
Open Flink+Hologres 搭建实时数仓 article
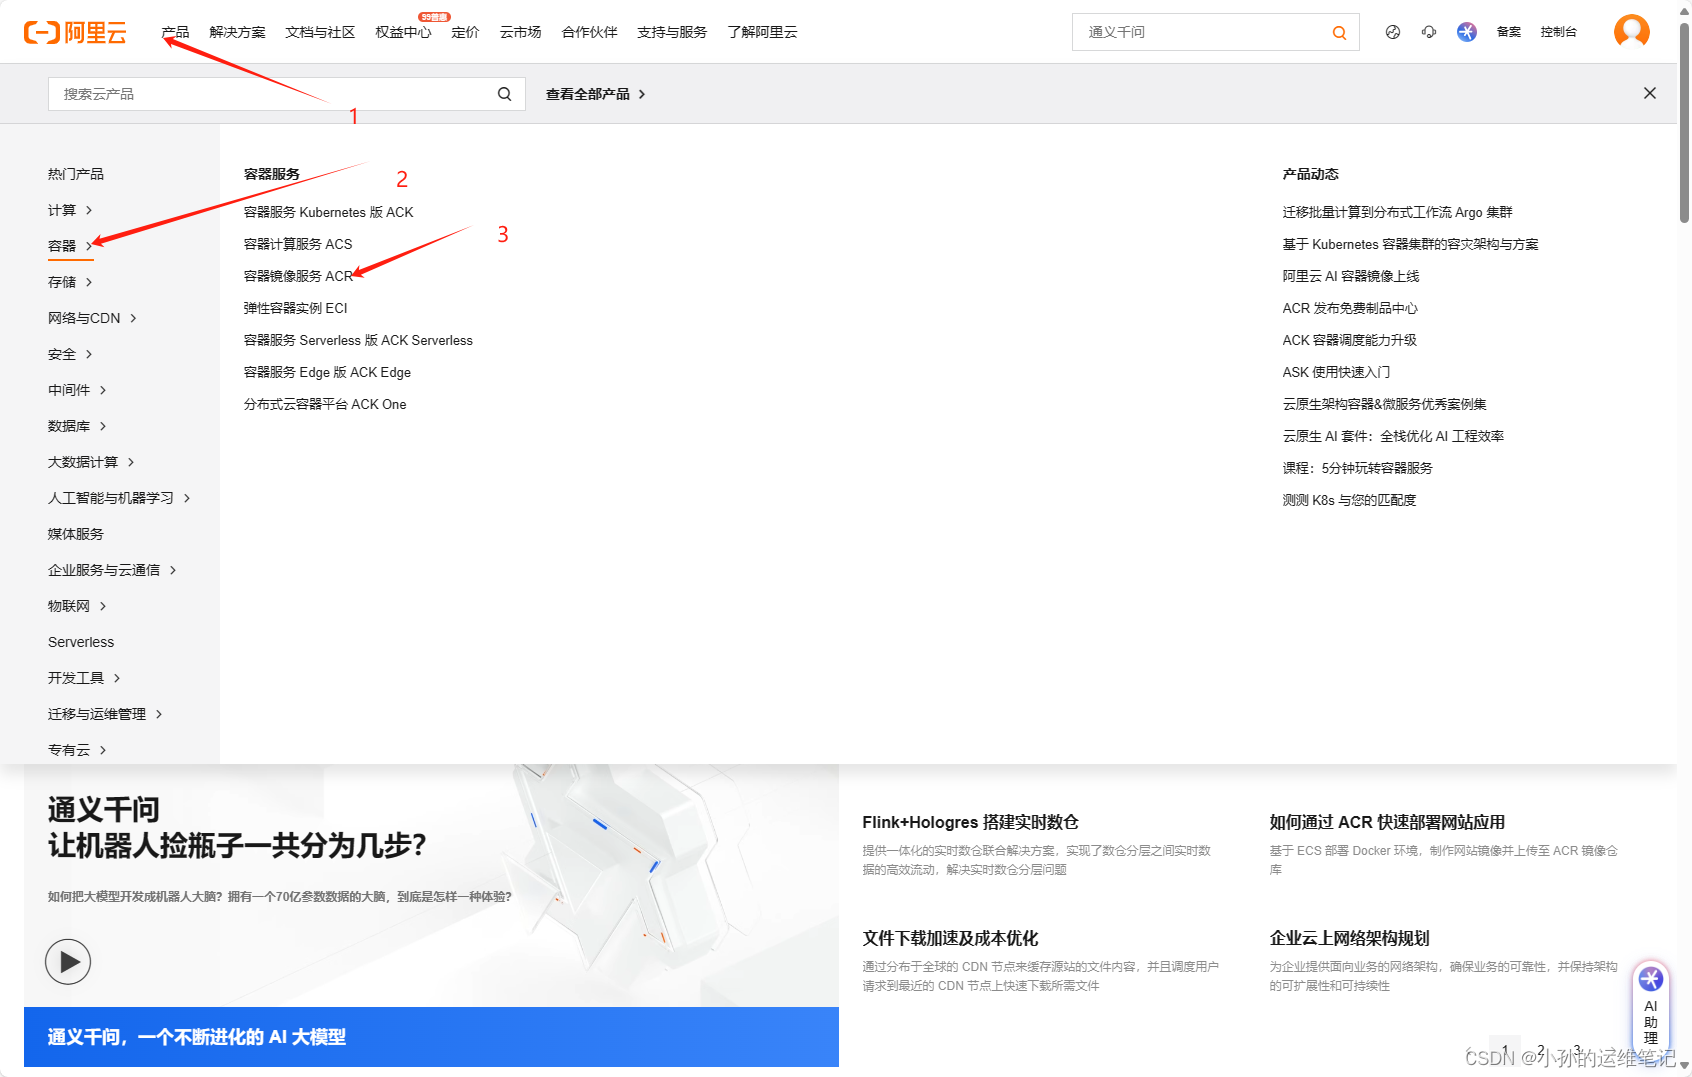[x=970, y=822]
